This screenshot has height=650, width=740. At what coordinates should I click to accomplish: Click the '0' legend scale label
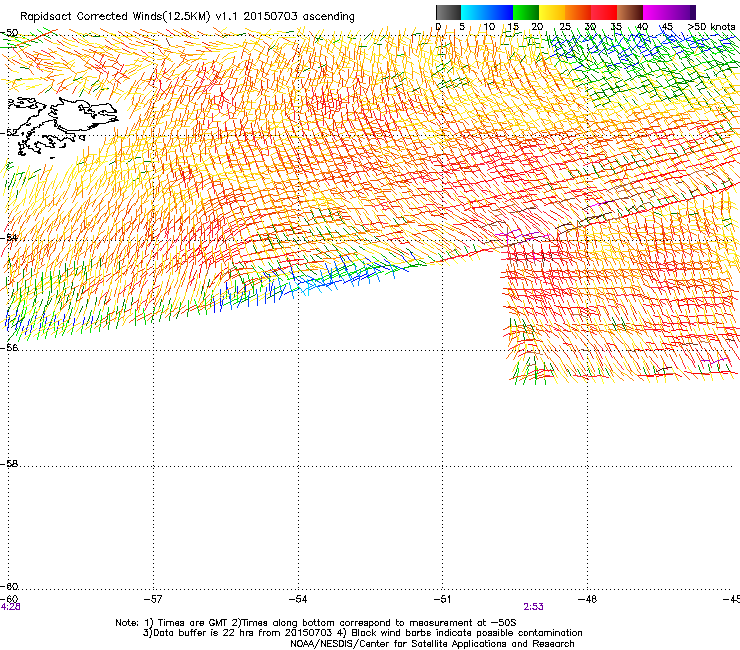click(438, 26)
